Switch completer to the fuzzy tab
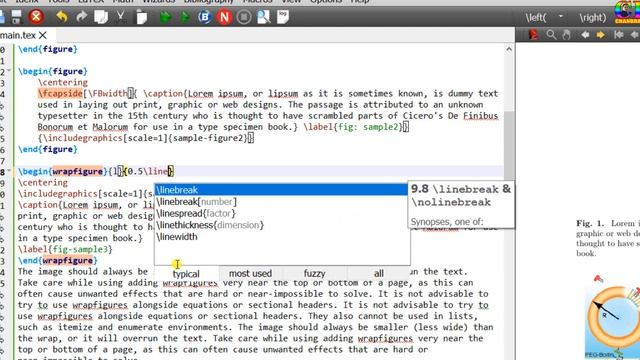Viewport: 640px width, 360px height. [x=314, y=273]
